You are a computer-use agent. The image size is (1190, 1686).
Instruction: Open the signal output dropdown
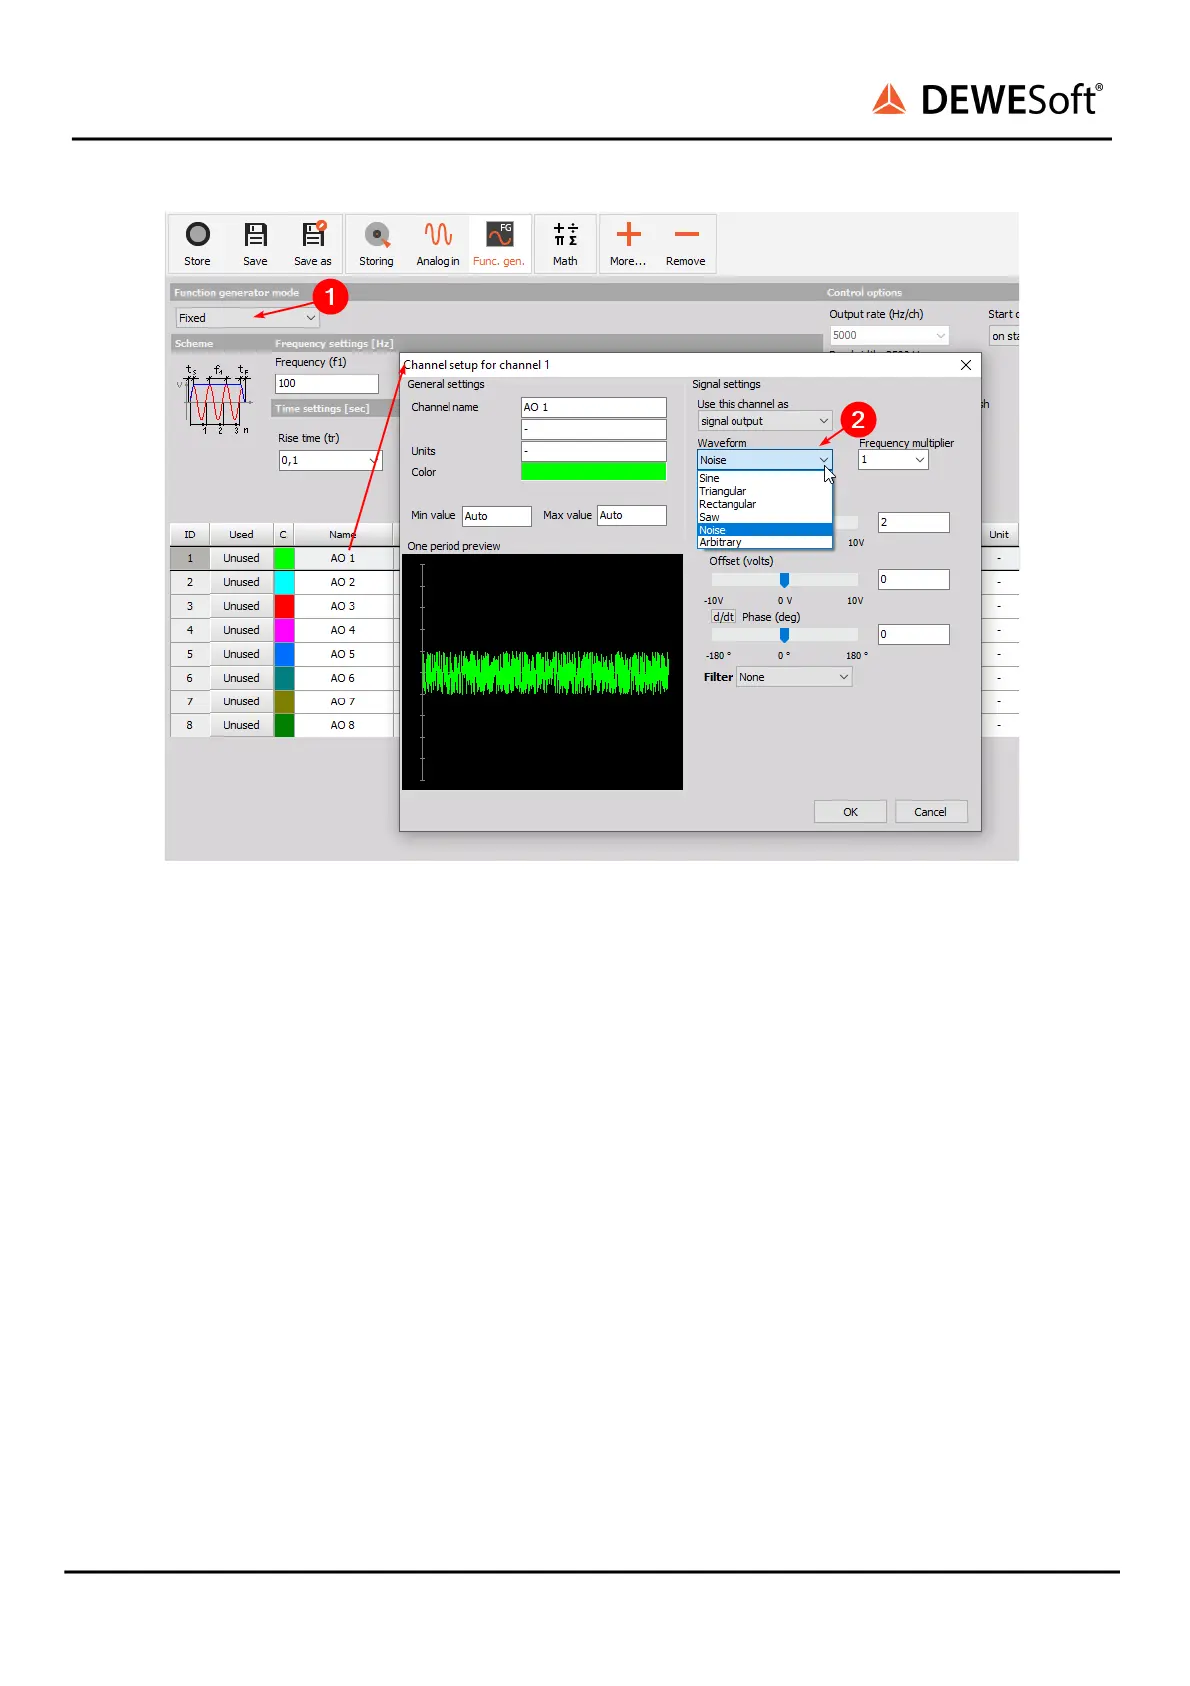pos(765,421)
